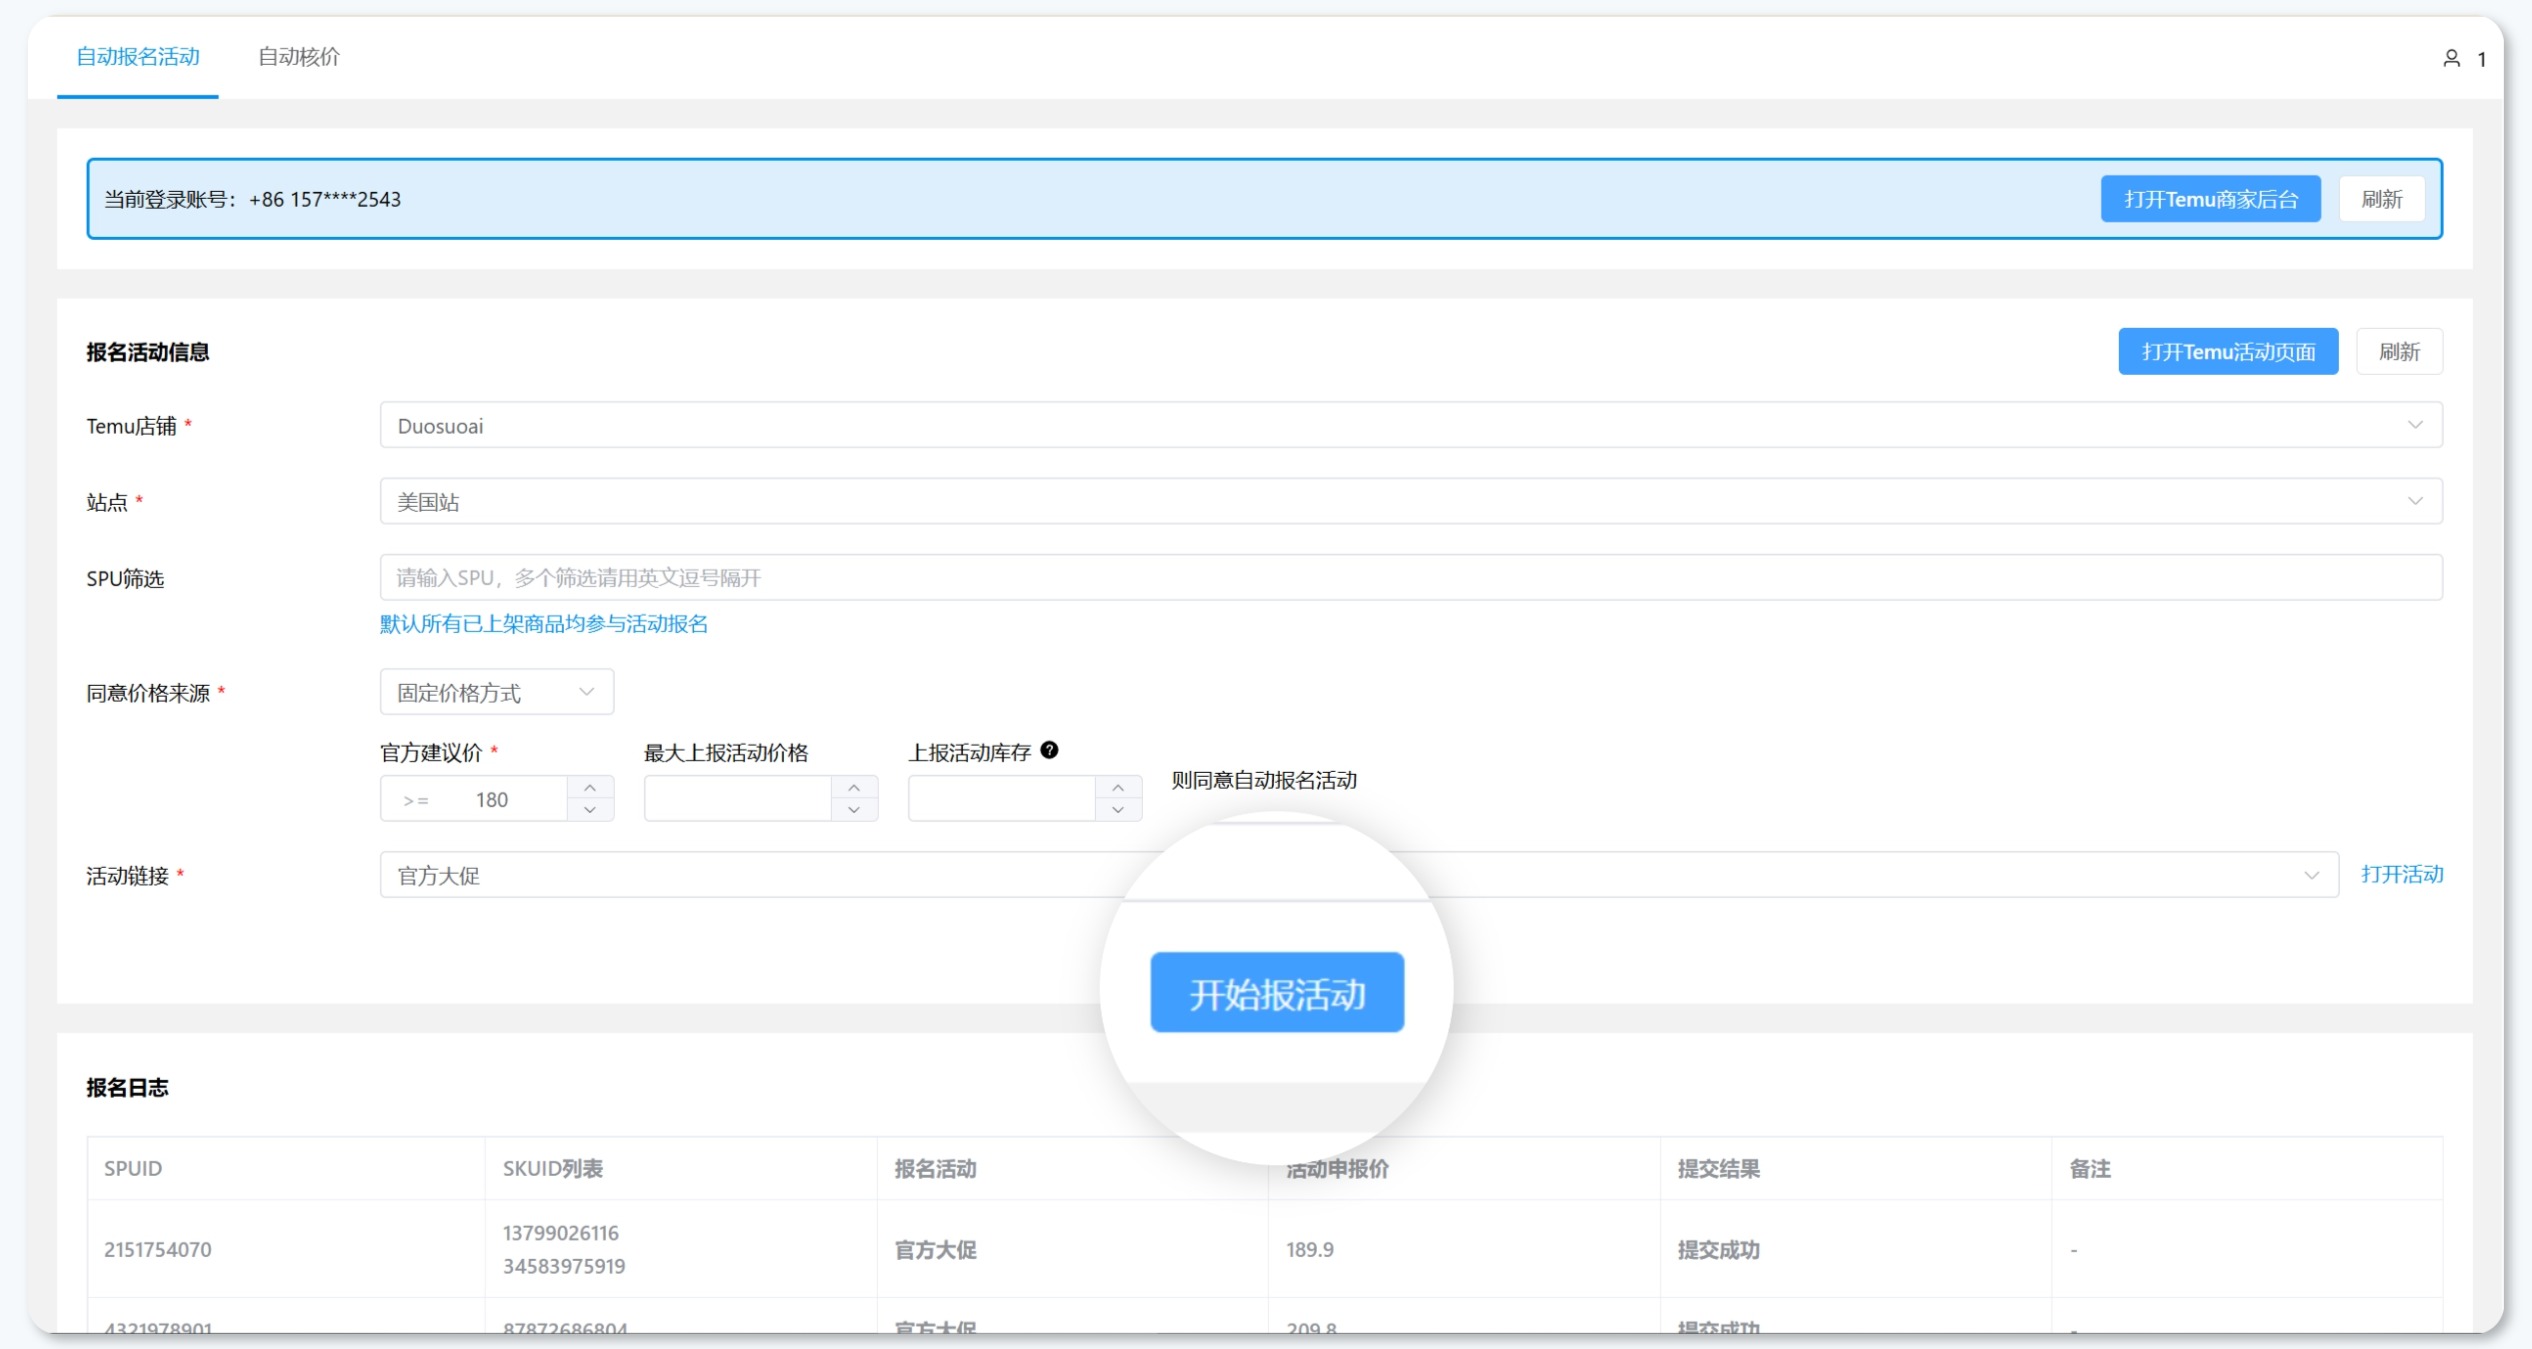This screenshot has height=1349, width=2532.
Task: Click 刷新 button in 报名活动信息 section
Action: point(2399,352)
